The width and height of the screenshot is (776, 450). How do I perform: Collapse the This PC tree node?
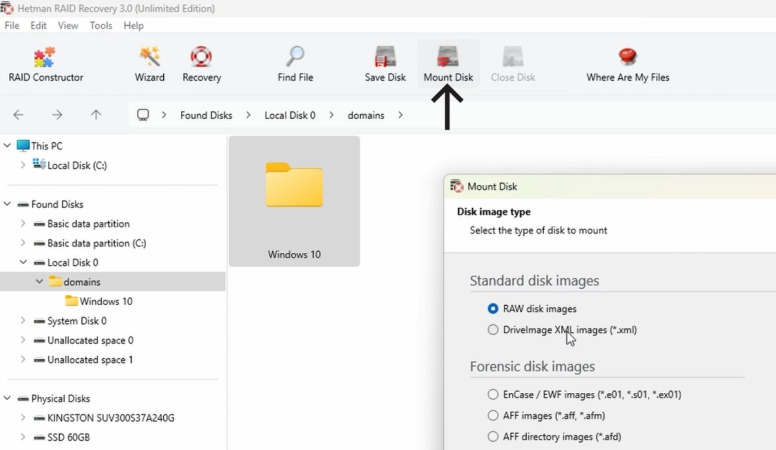[7, 146]
